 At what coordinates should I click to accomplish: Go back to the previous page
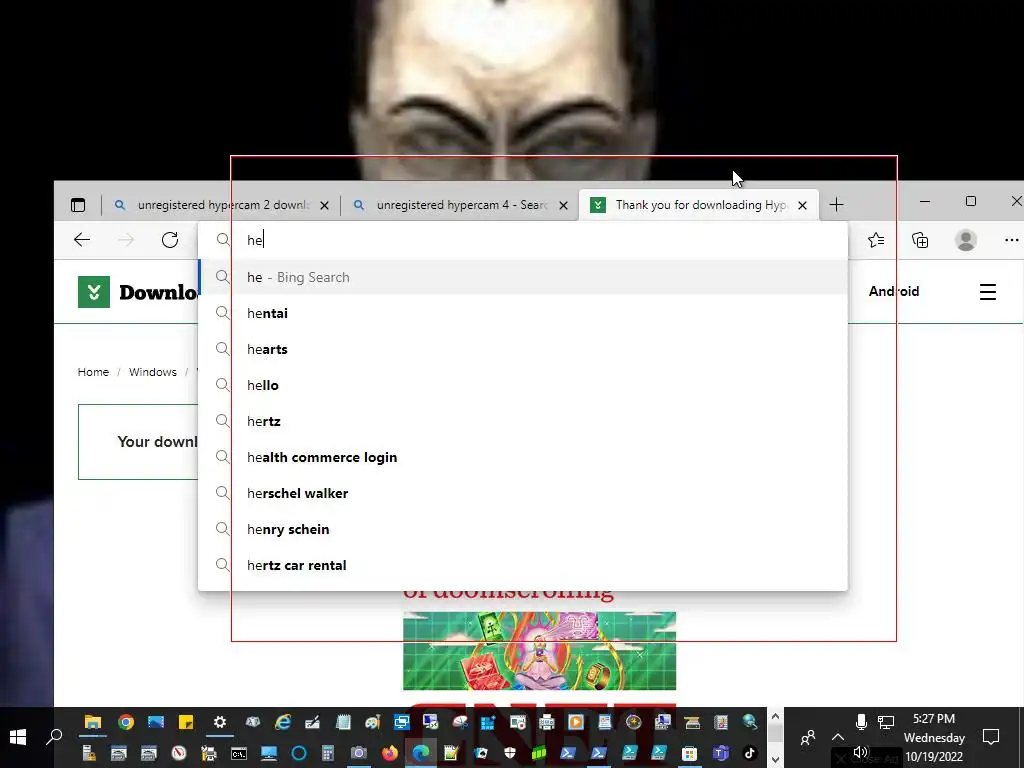pyautogui.click(x=82, y=240)
